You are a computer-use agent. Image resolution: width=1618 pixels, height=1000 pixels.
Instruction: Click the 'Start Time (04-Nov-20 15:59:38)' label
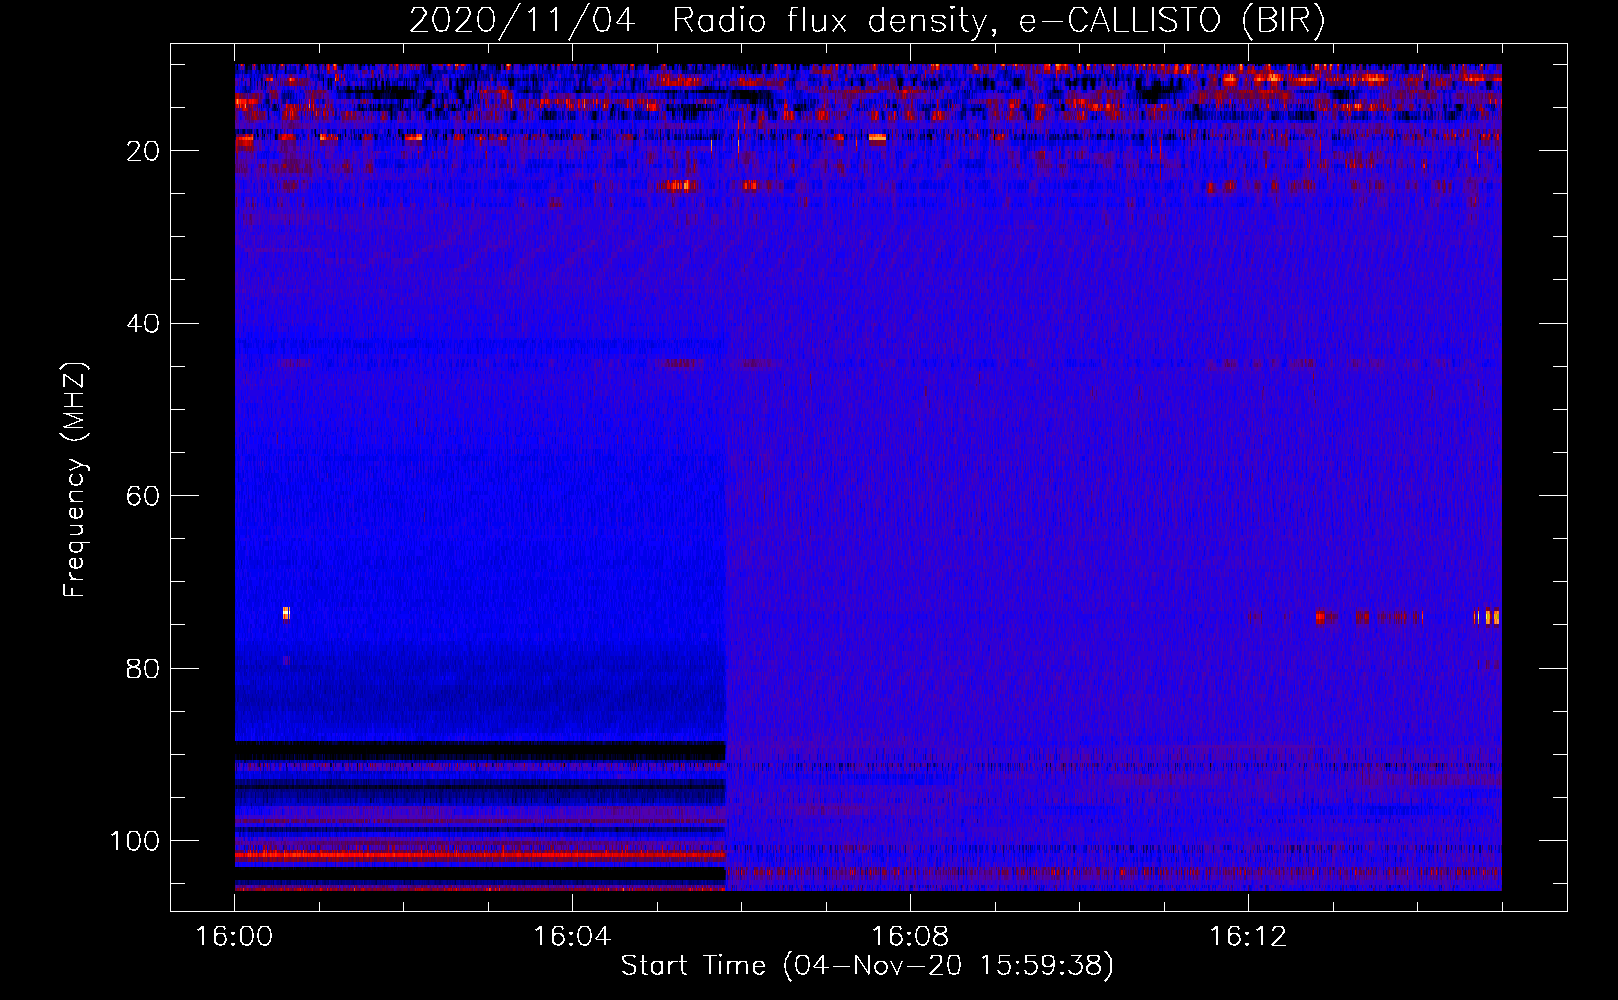point(867,966)
